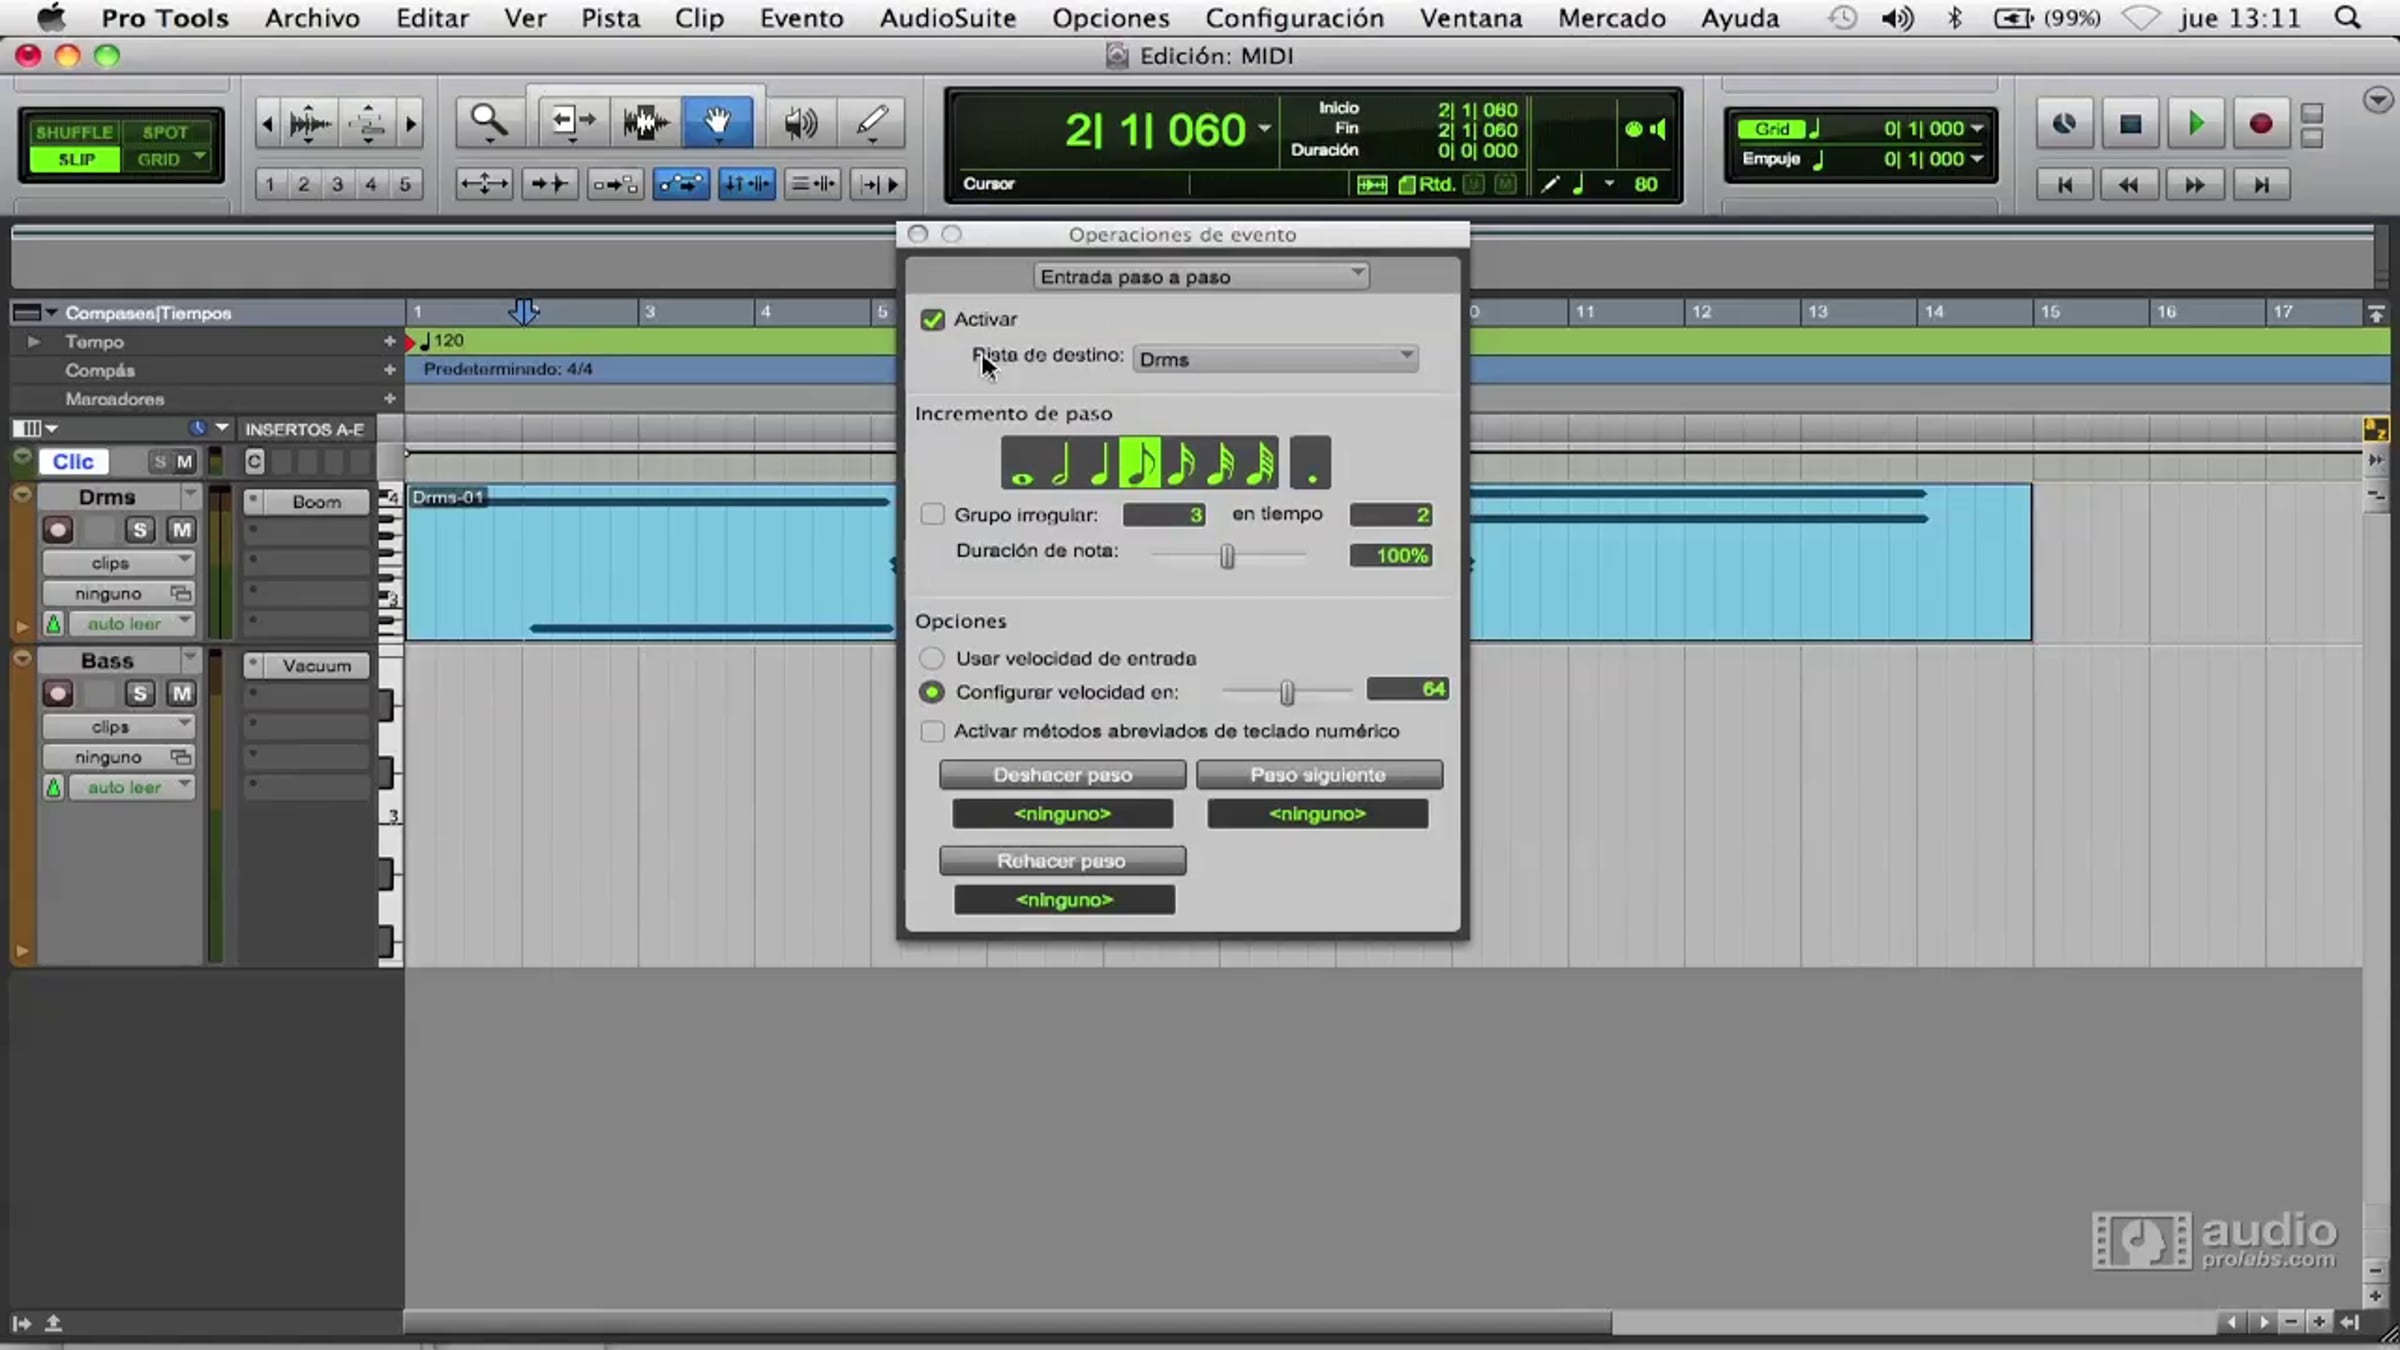Viewport: 2400px width, 1350px height.
Task: Open the Evento menu
Action: click(x=801, y=18)
